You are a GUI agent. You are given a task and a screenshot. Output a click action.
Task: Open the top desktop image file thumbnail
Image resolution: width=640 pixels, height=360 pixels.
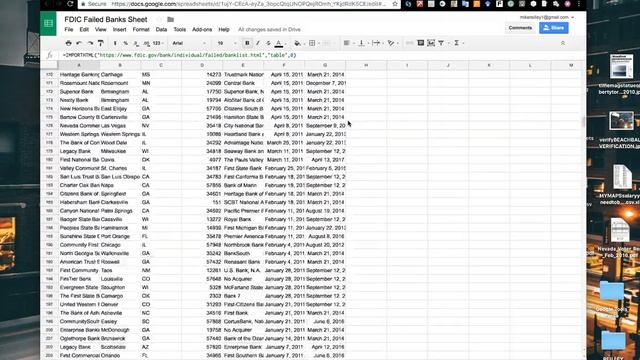pyautogui.click(x=621, y=66)
